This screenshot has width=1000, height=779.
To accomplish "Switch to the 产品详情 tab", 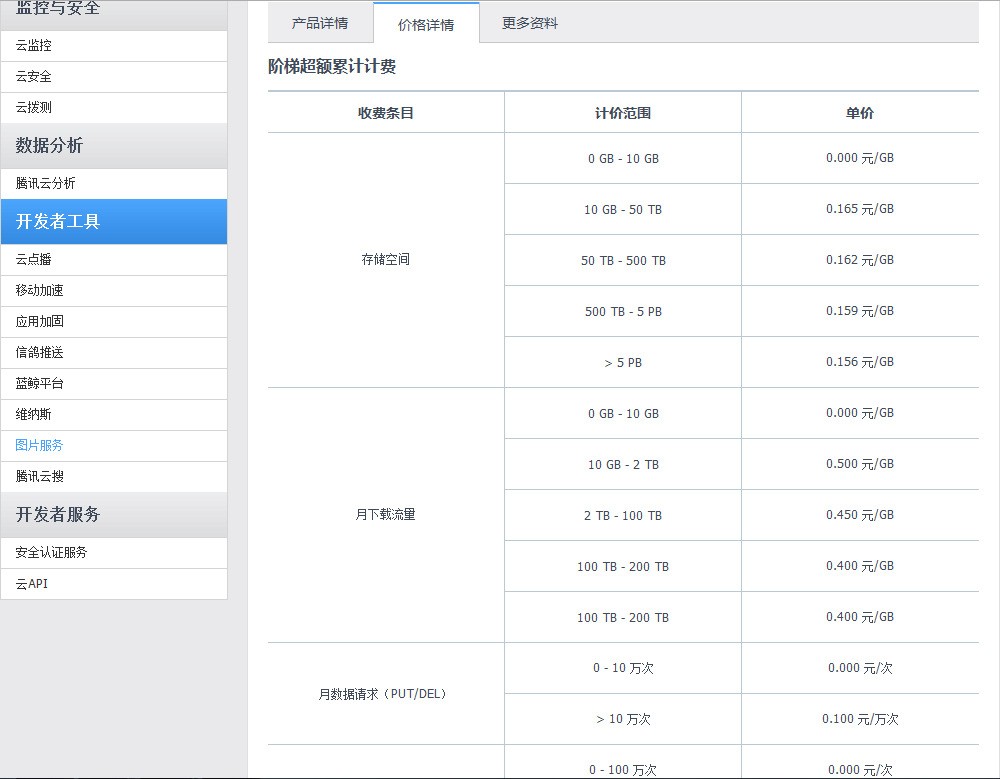I will pyautogui.click(x=320, y=24).
